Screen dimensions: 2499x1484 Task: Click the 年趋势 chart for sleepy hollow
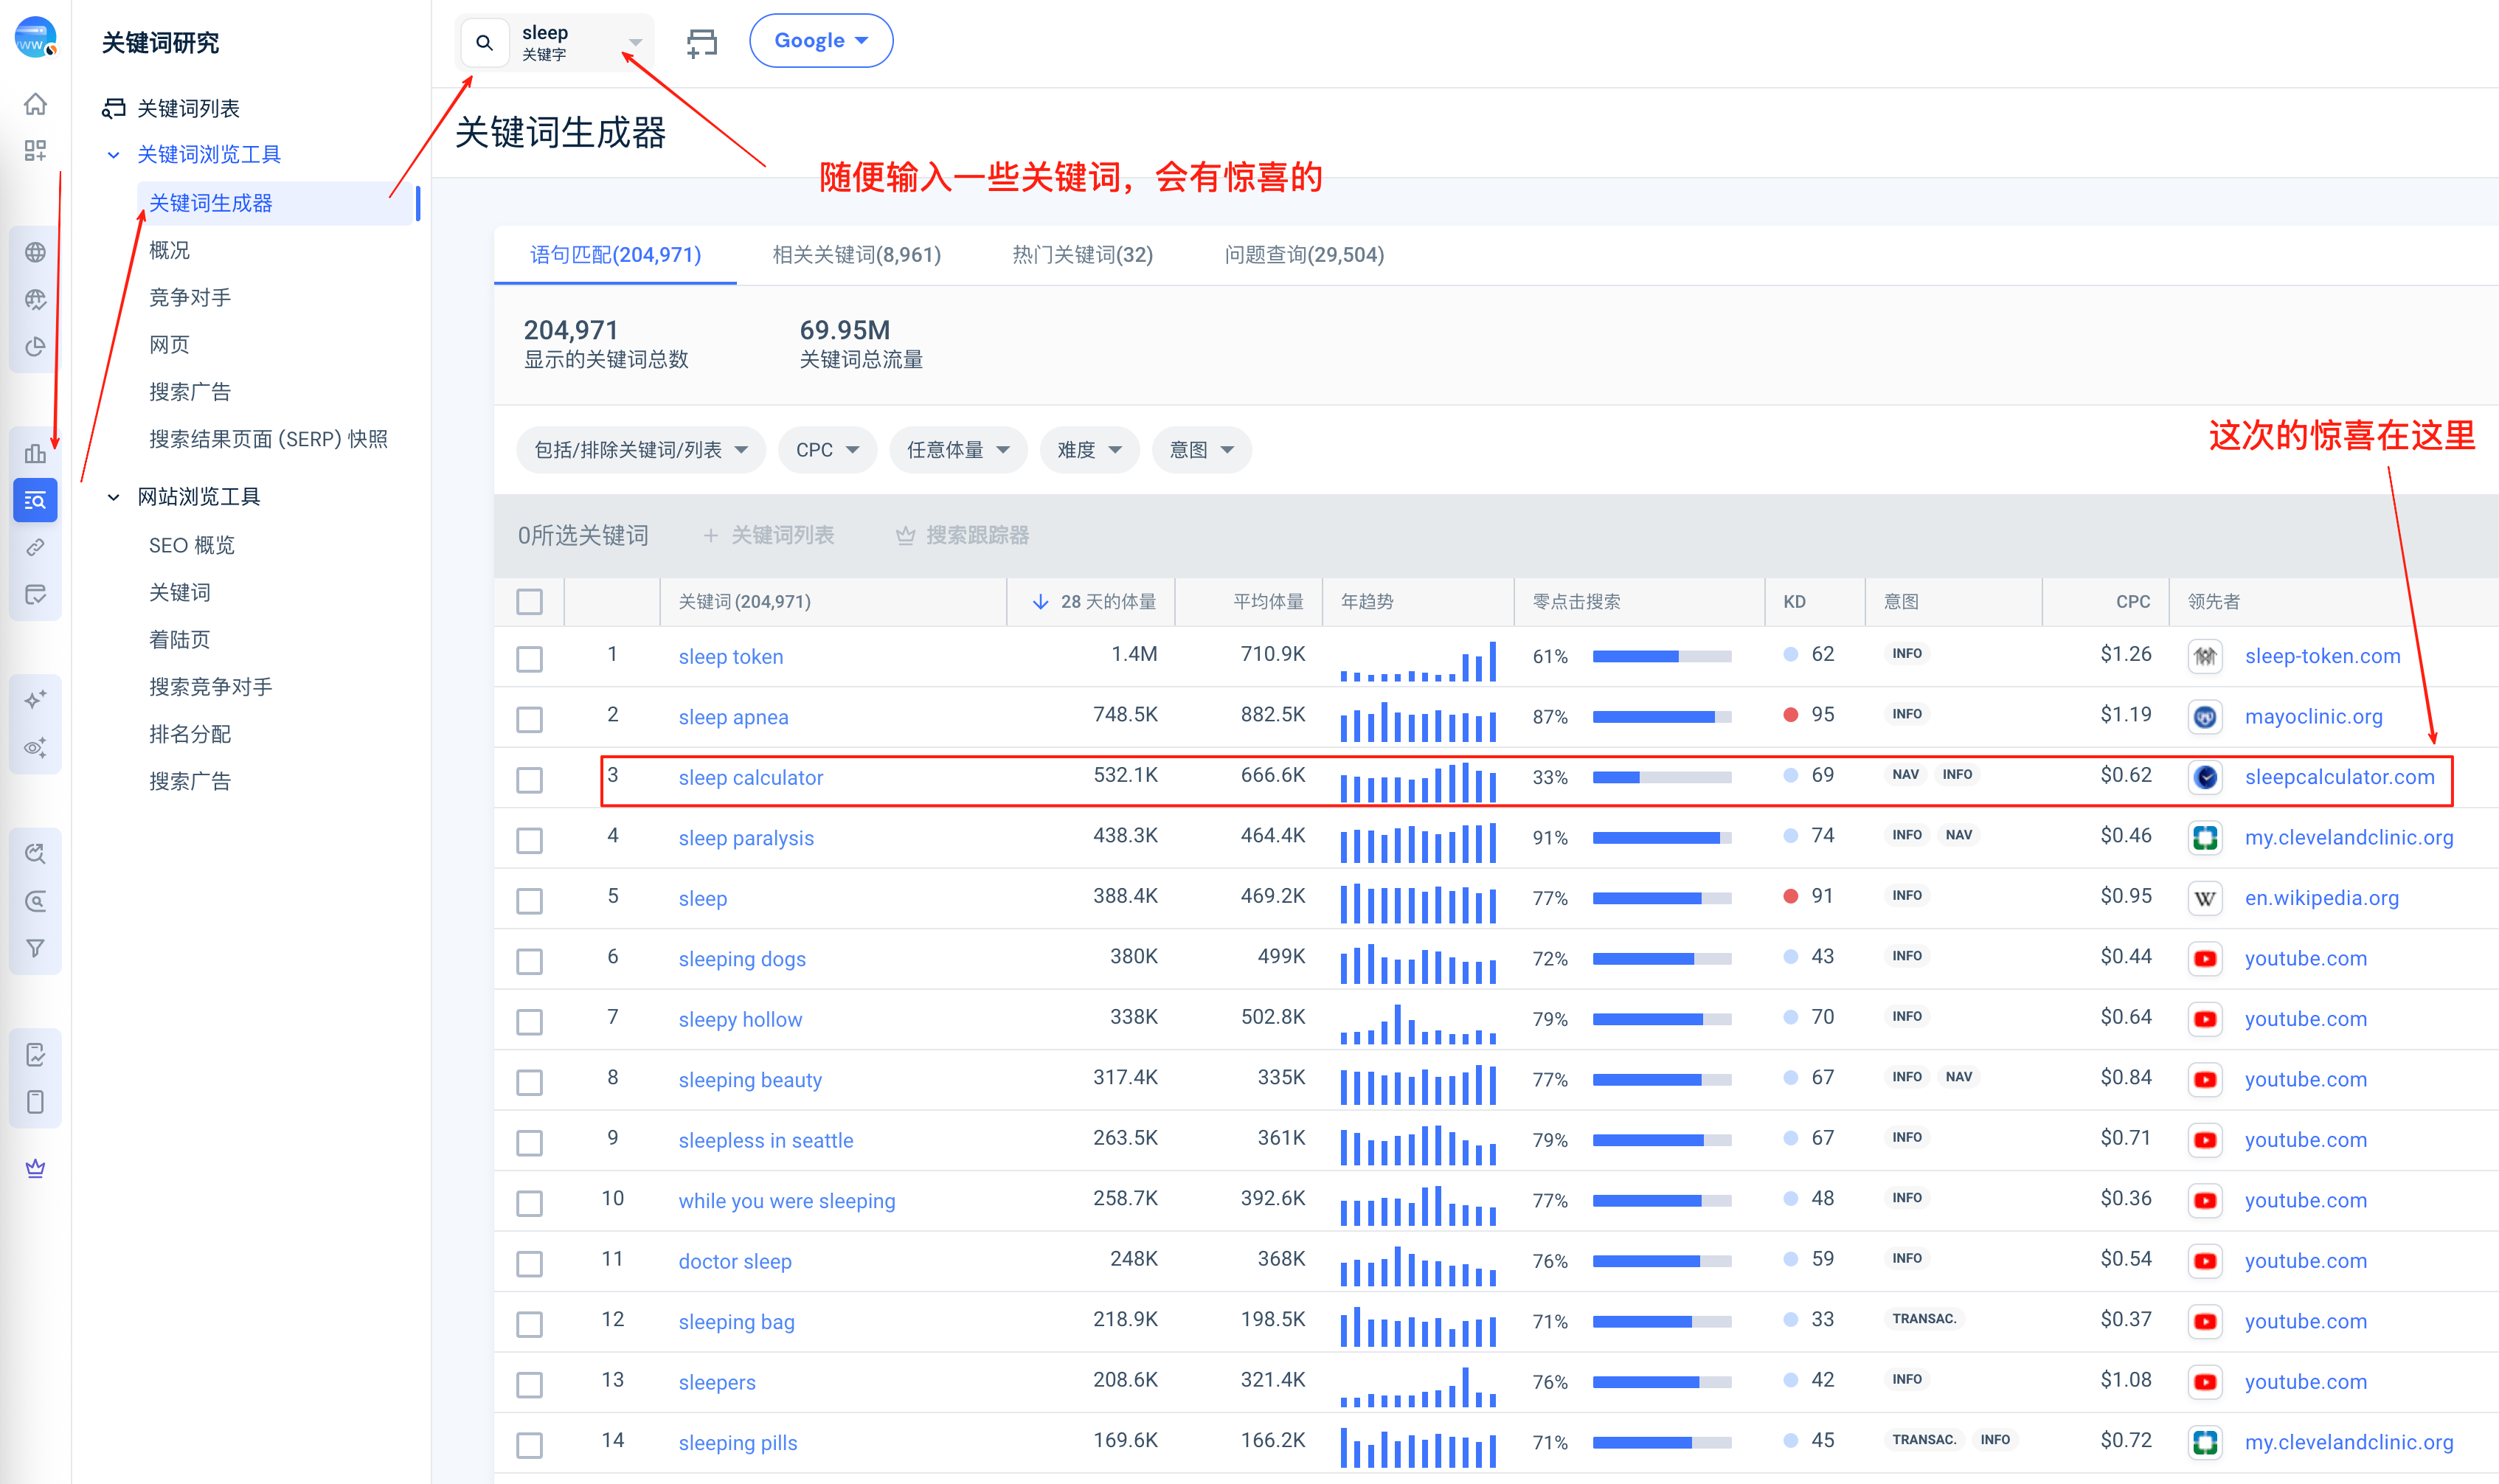[1418, 1024]
